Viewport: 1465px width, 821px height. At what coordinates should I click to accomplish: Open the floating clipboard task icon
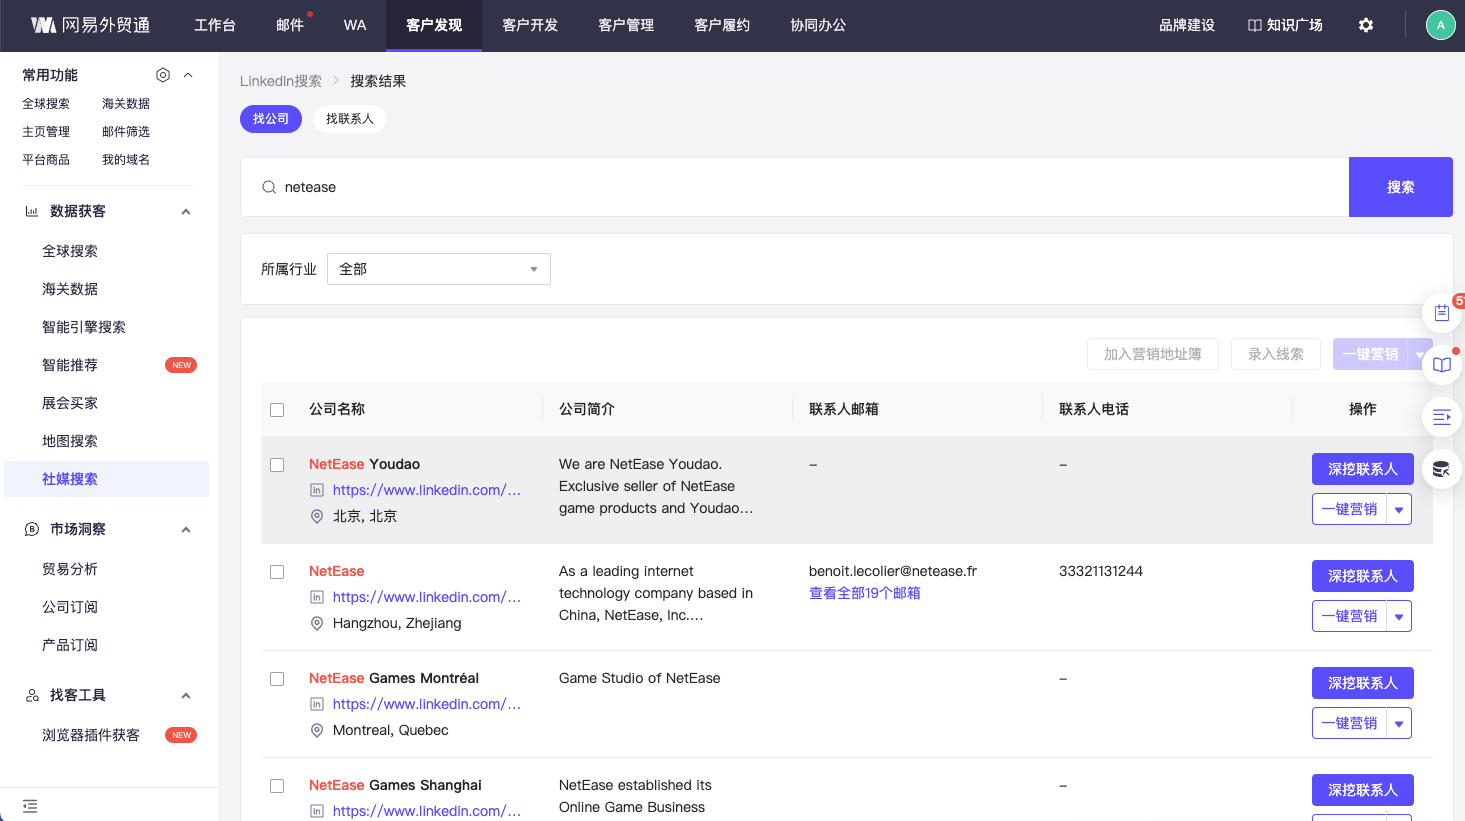(x=1441, y=313)
